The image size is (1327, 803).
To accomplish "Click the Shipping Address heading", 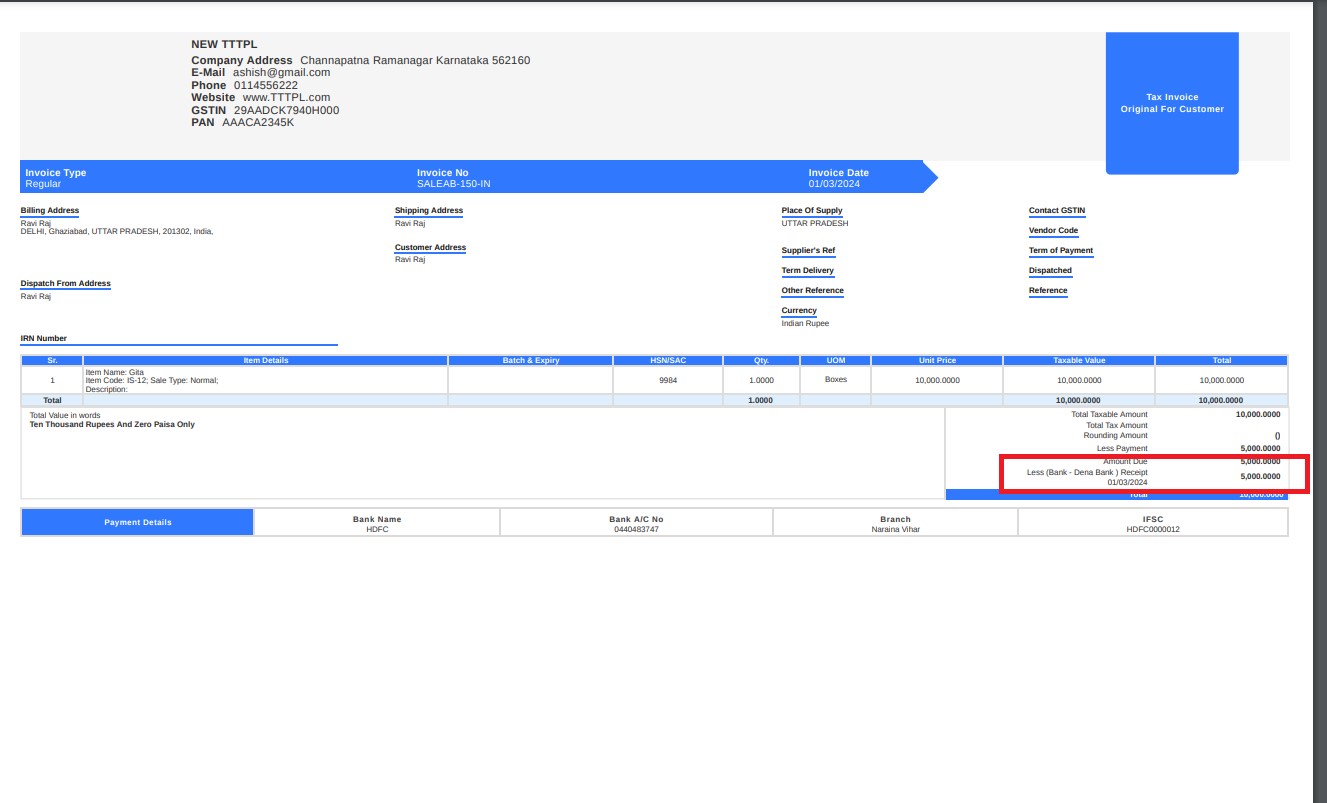I will pyautogui.click(x=429, y=211).
